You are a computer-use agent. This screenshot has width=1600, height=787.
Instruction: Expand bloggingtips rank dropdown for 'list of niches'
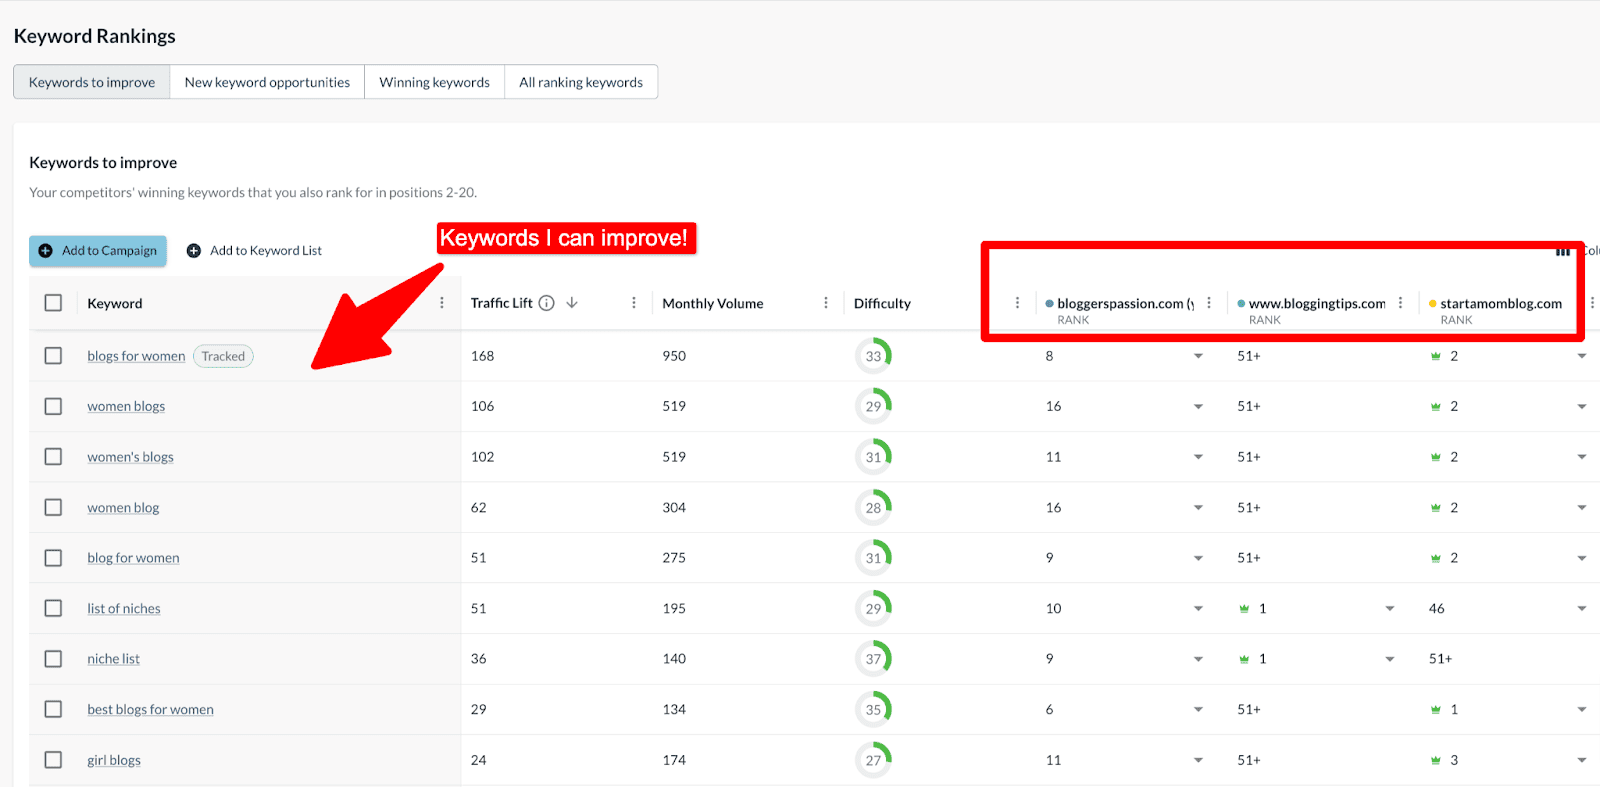(x=1389, y=608)
